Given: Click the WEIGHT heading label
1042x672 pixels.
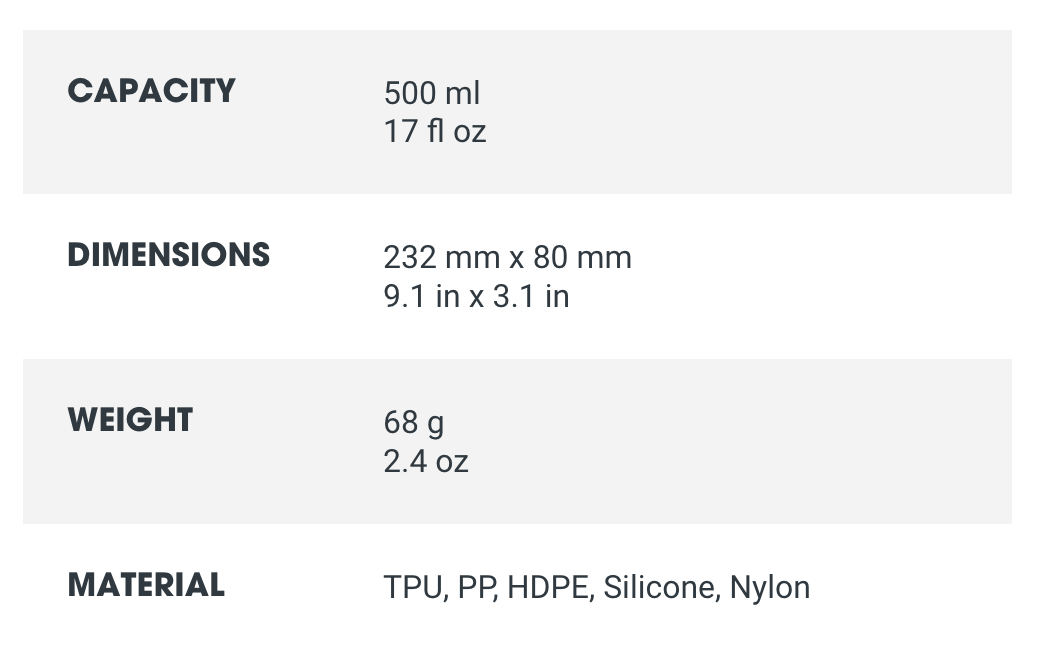Looking at the screenshot, I should [130, 420].
